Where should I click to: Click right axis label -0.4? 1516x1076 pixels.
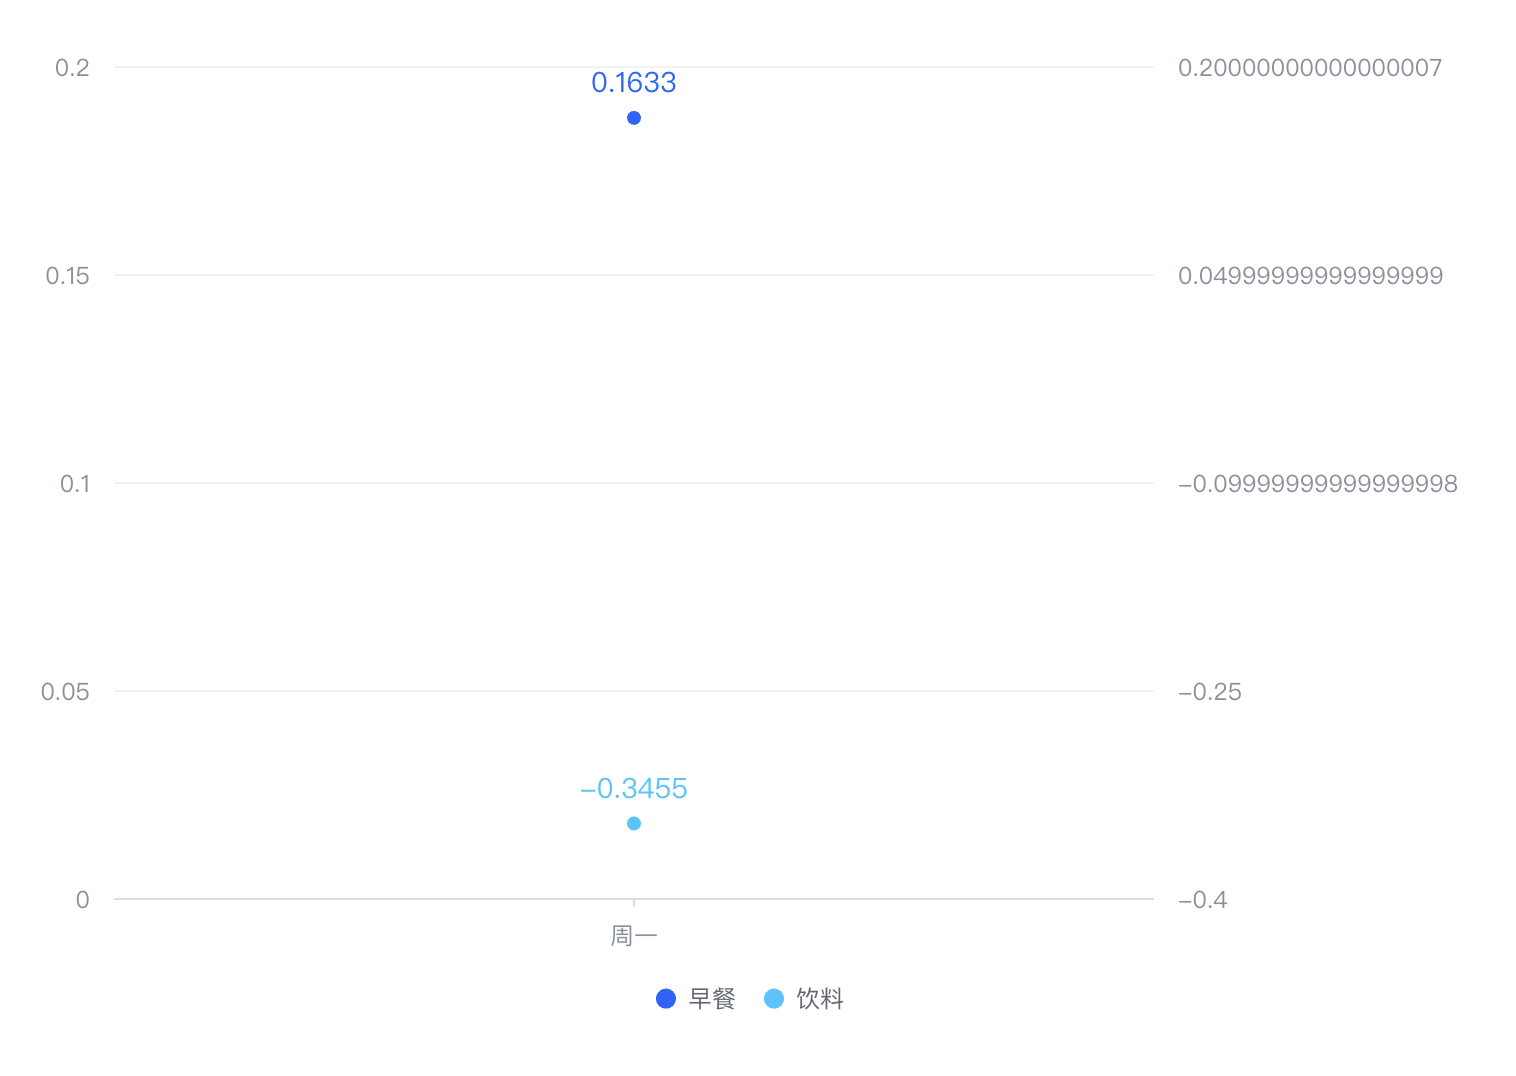click(1203, 900)
